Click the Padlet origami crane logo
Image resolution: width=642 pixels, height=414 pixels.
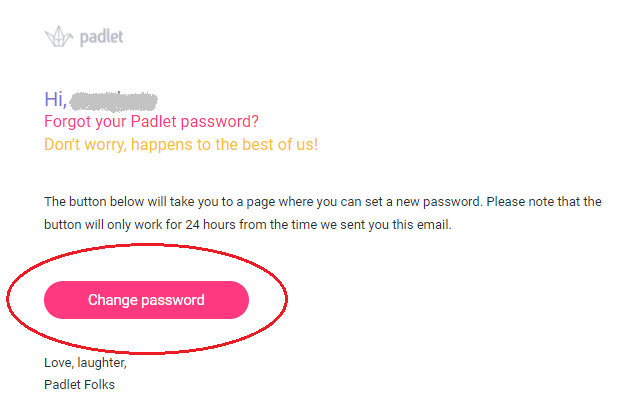click(59, 37)
